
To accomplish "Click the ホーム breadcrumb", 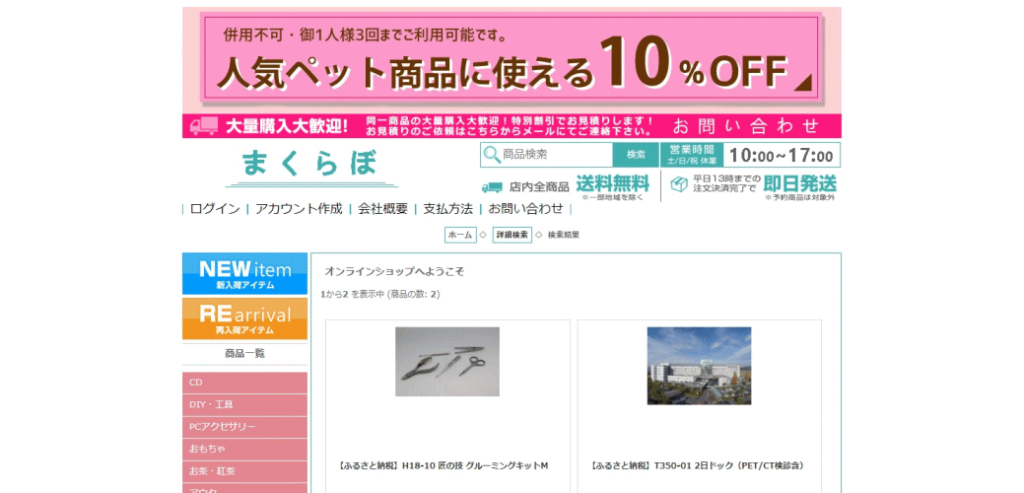I will click(x=460, y=235).
